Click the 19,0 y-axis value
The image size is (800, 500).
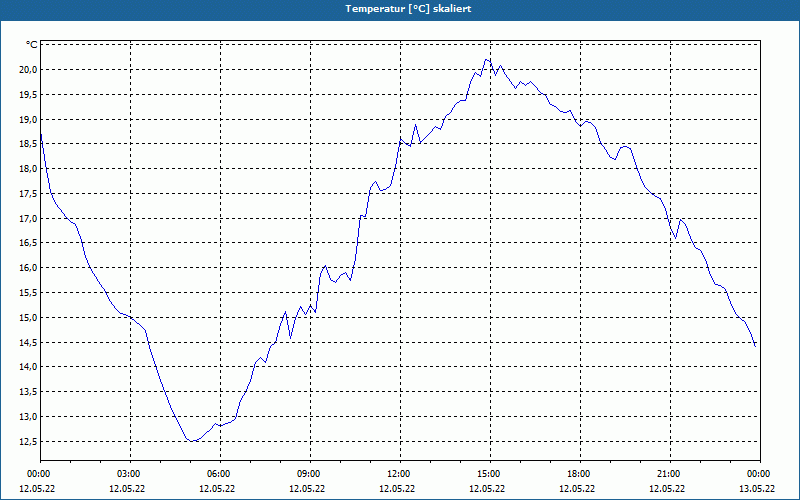pyautogui.click(x=28, y=119)
